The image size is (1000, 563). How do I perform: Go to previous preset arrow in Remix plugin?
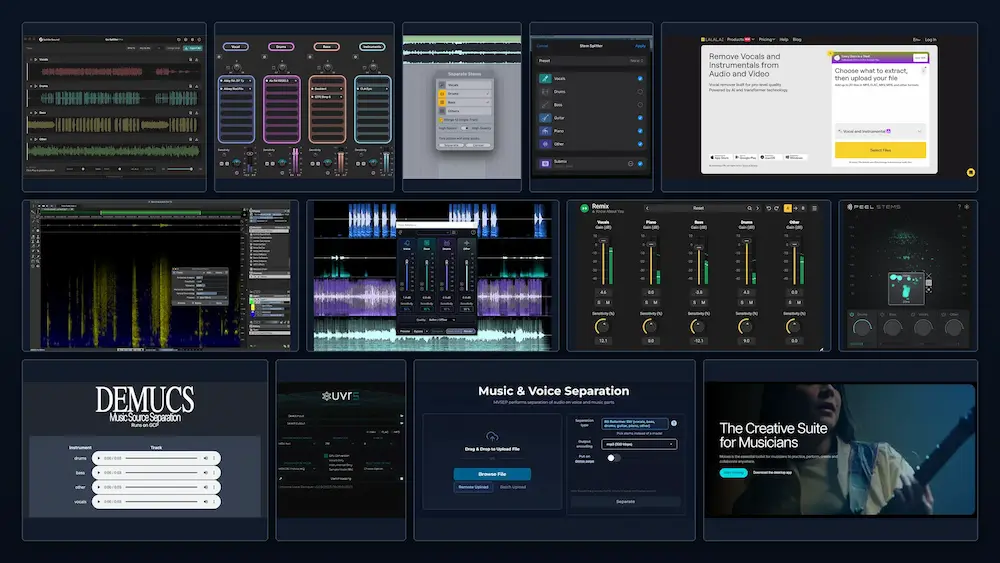647,208
